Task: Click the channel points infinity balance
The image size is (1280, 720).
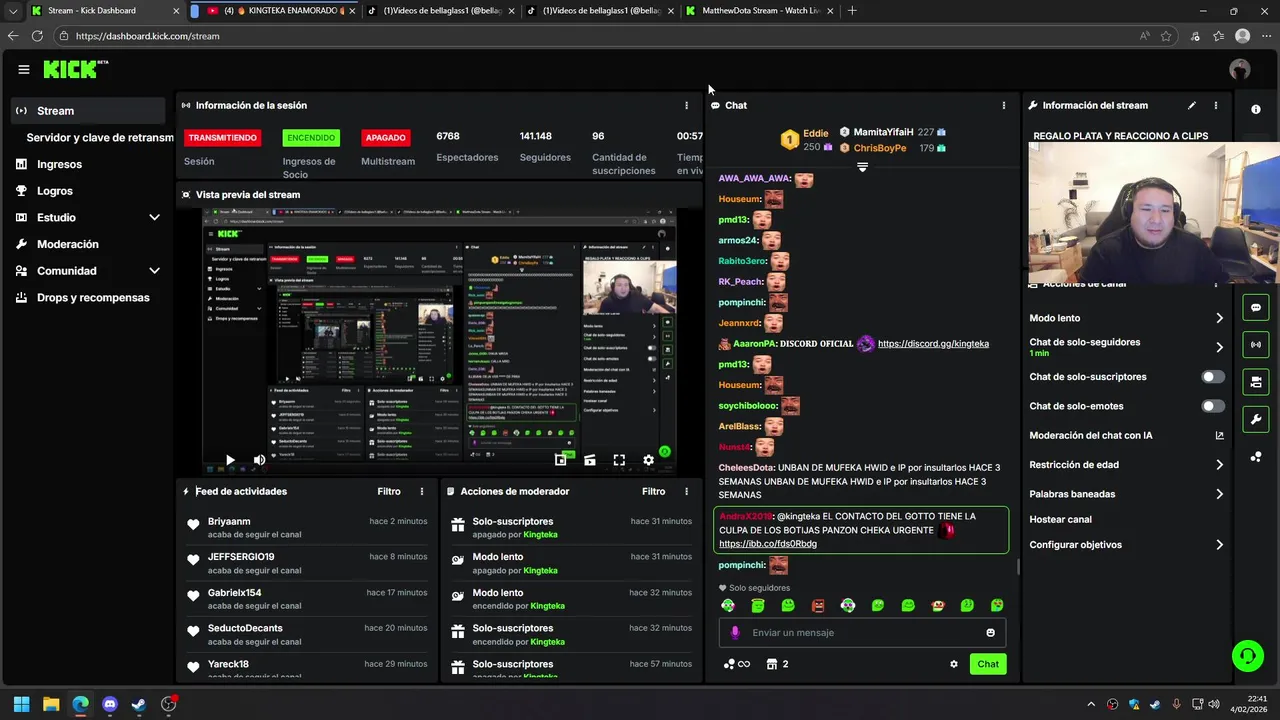Action: coord(737,664)
